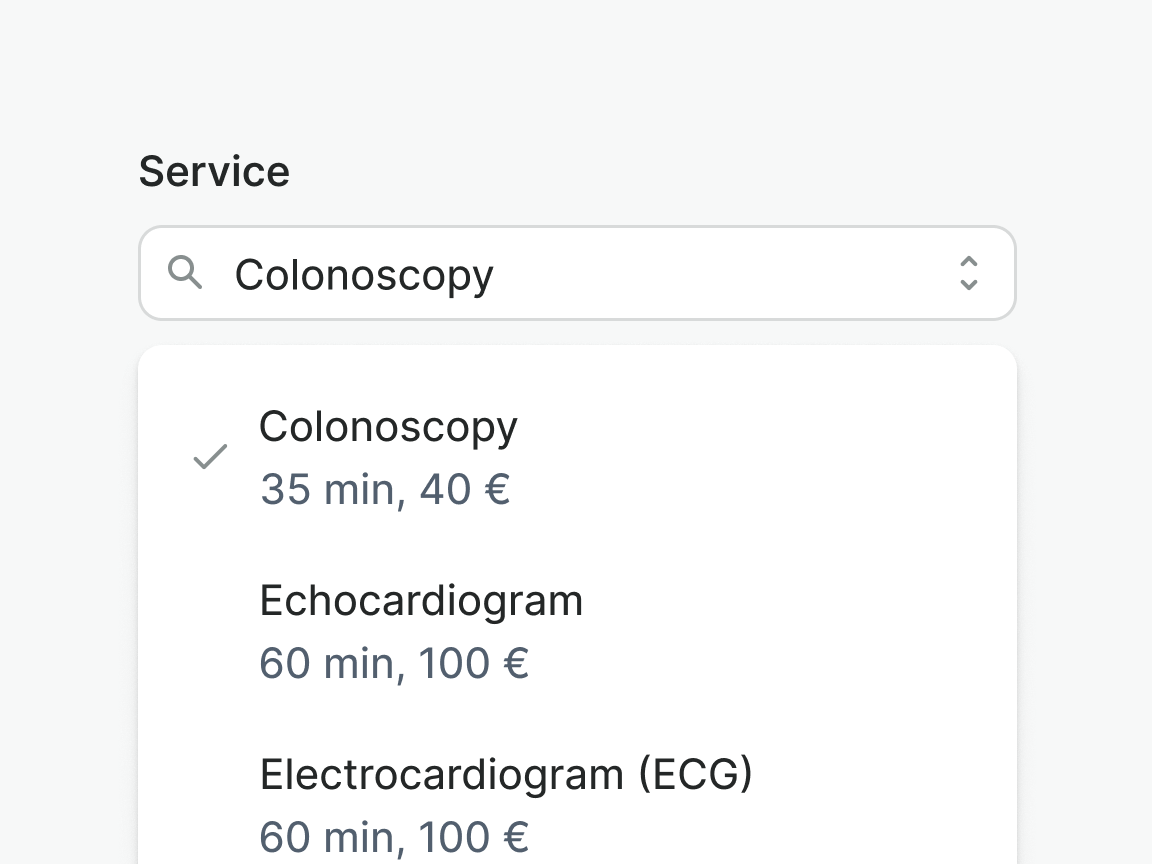This screenshot has width=1152, height=864.
Task: Select the Colonoscopy option in the list
Action: click(388, 428)
